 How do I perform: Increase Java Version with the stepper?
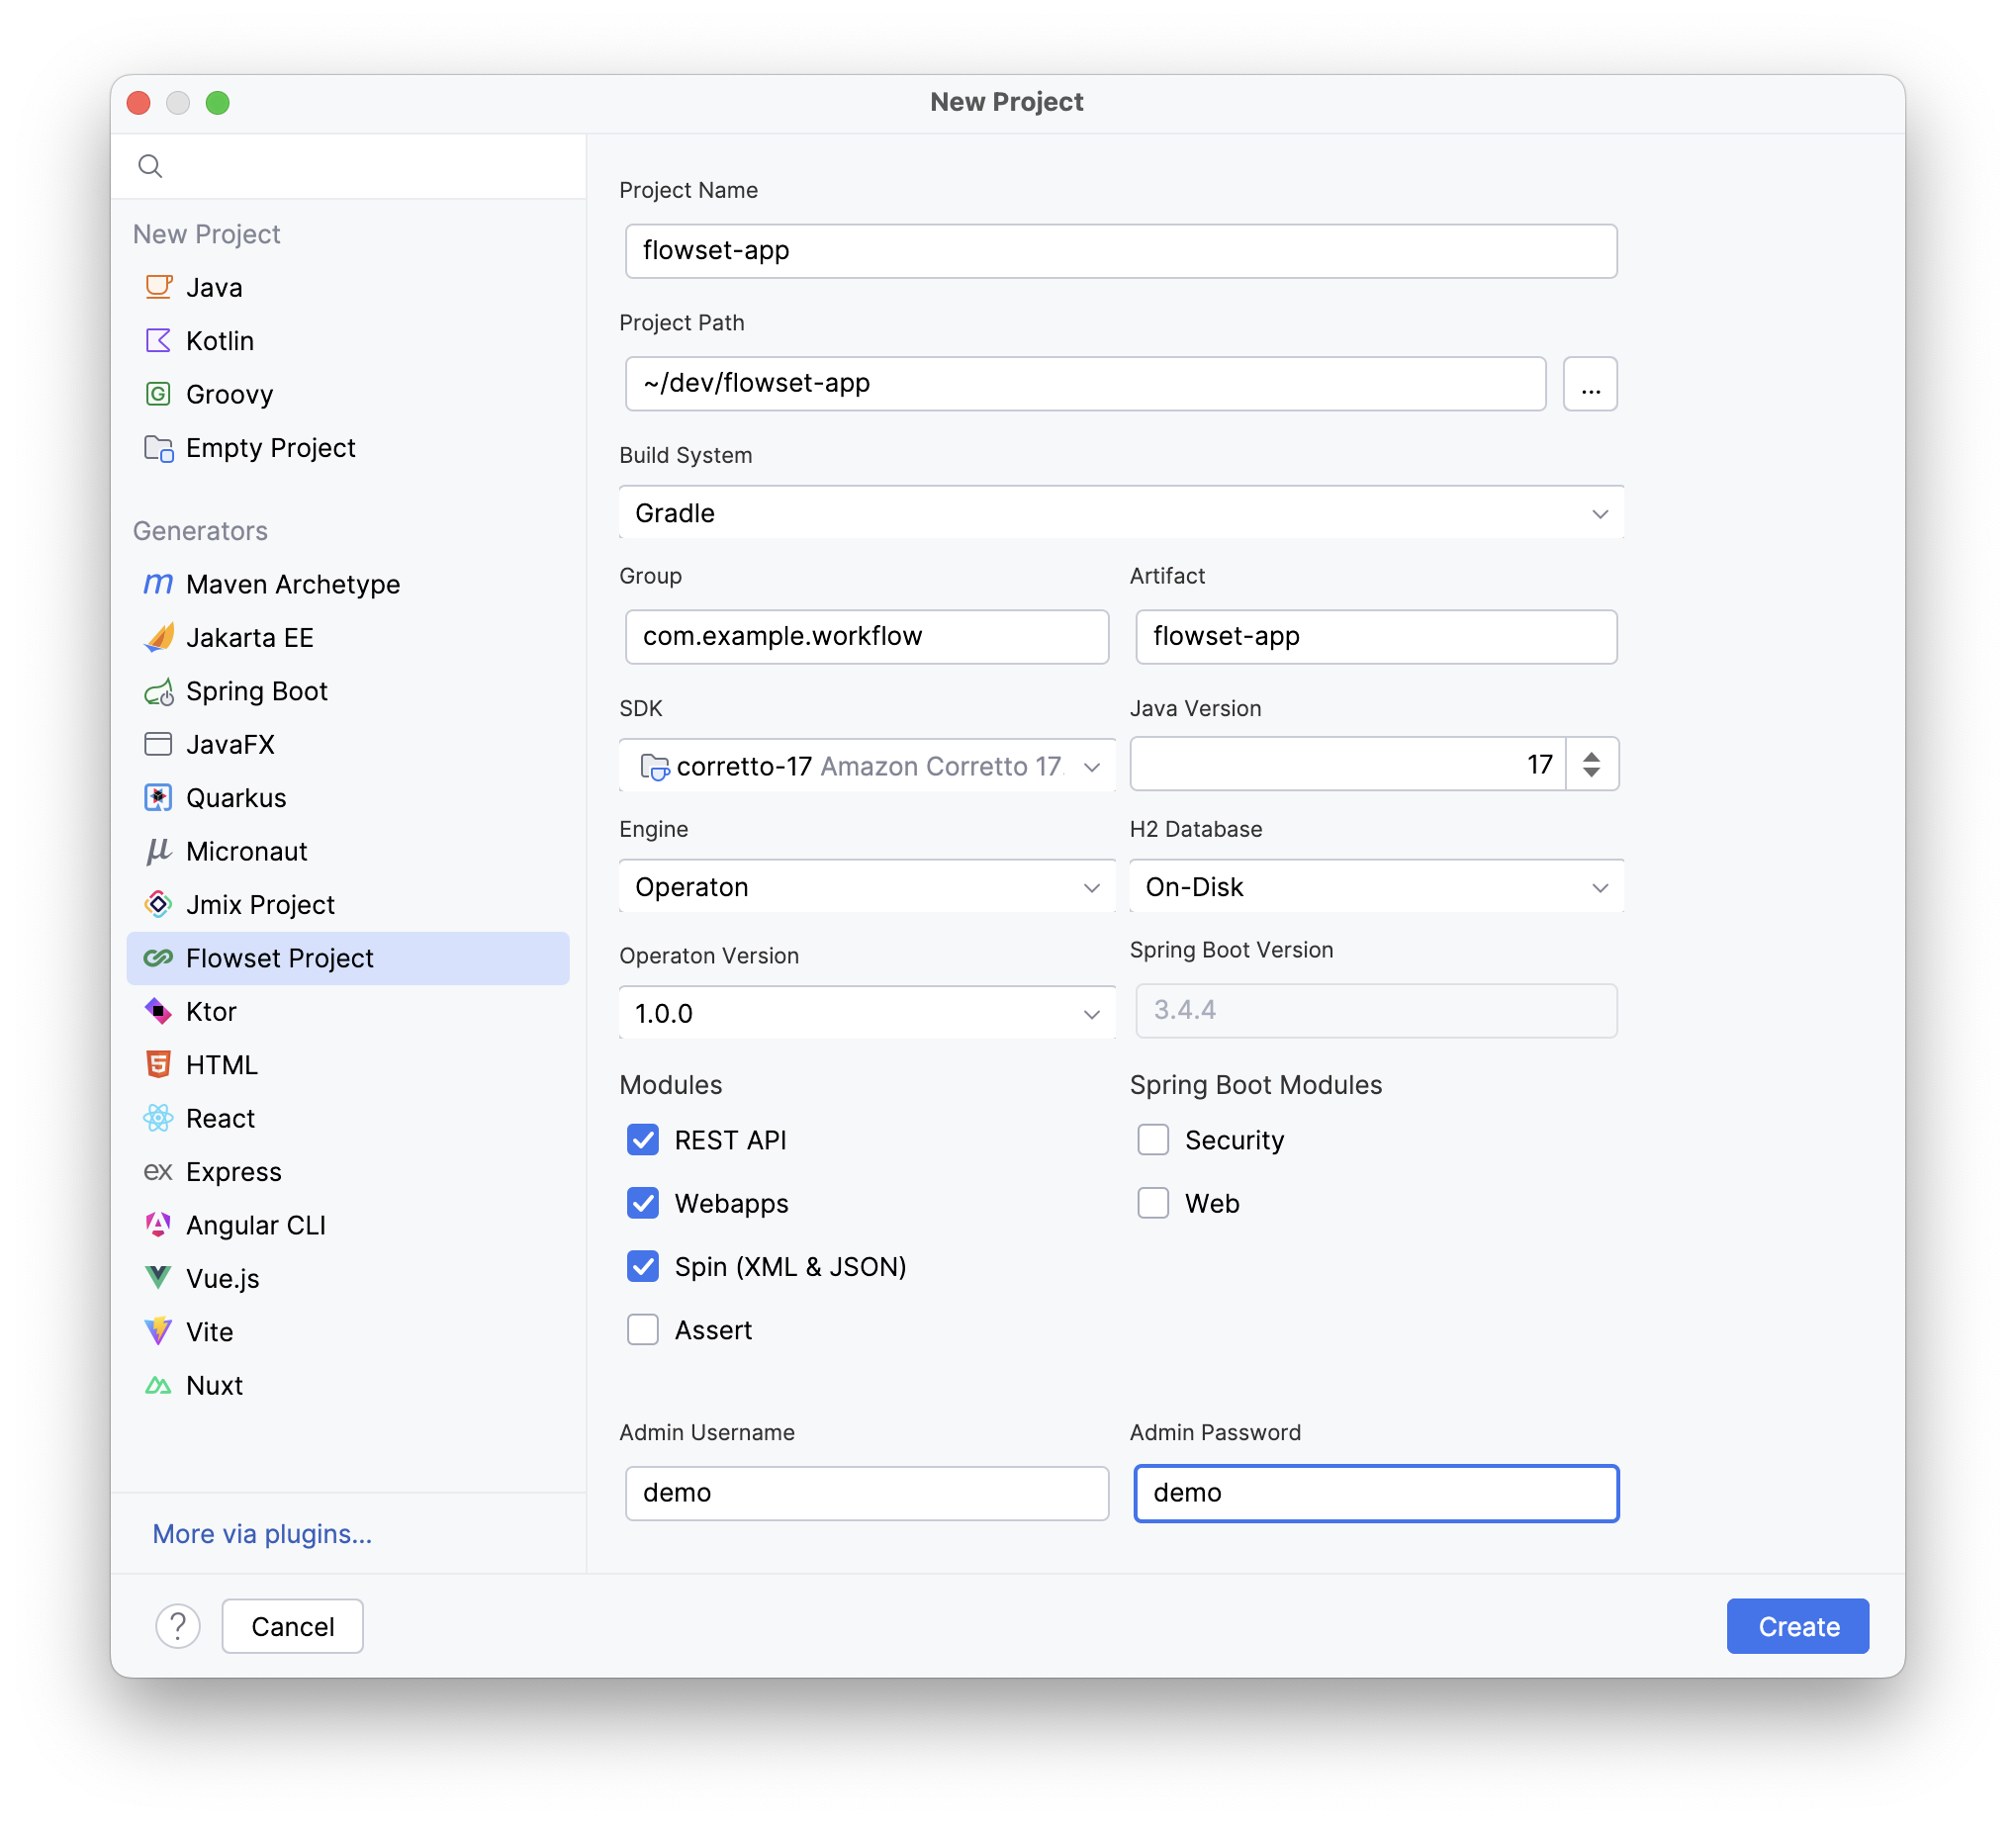tap(1592, 755)
